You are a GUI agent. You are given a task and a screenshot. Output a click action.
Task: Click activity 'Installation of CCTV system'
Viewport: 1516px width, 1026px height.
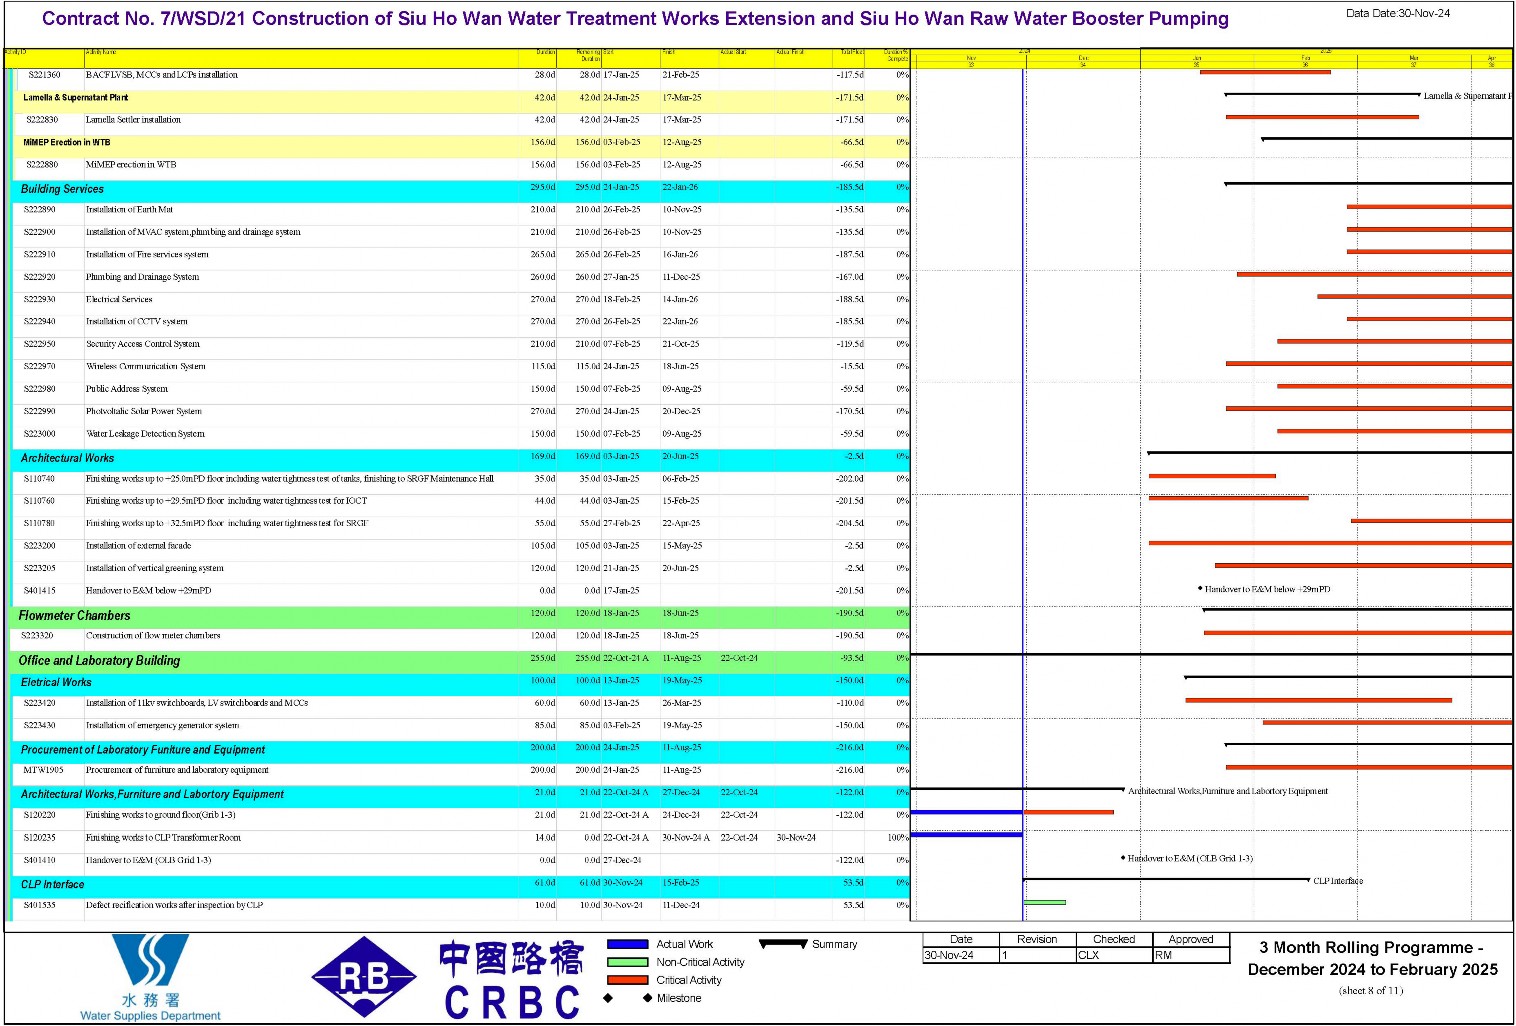click(x=136, y=322)
